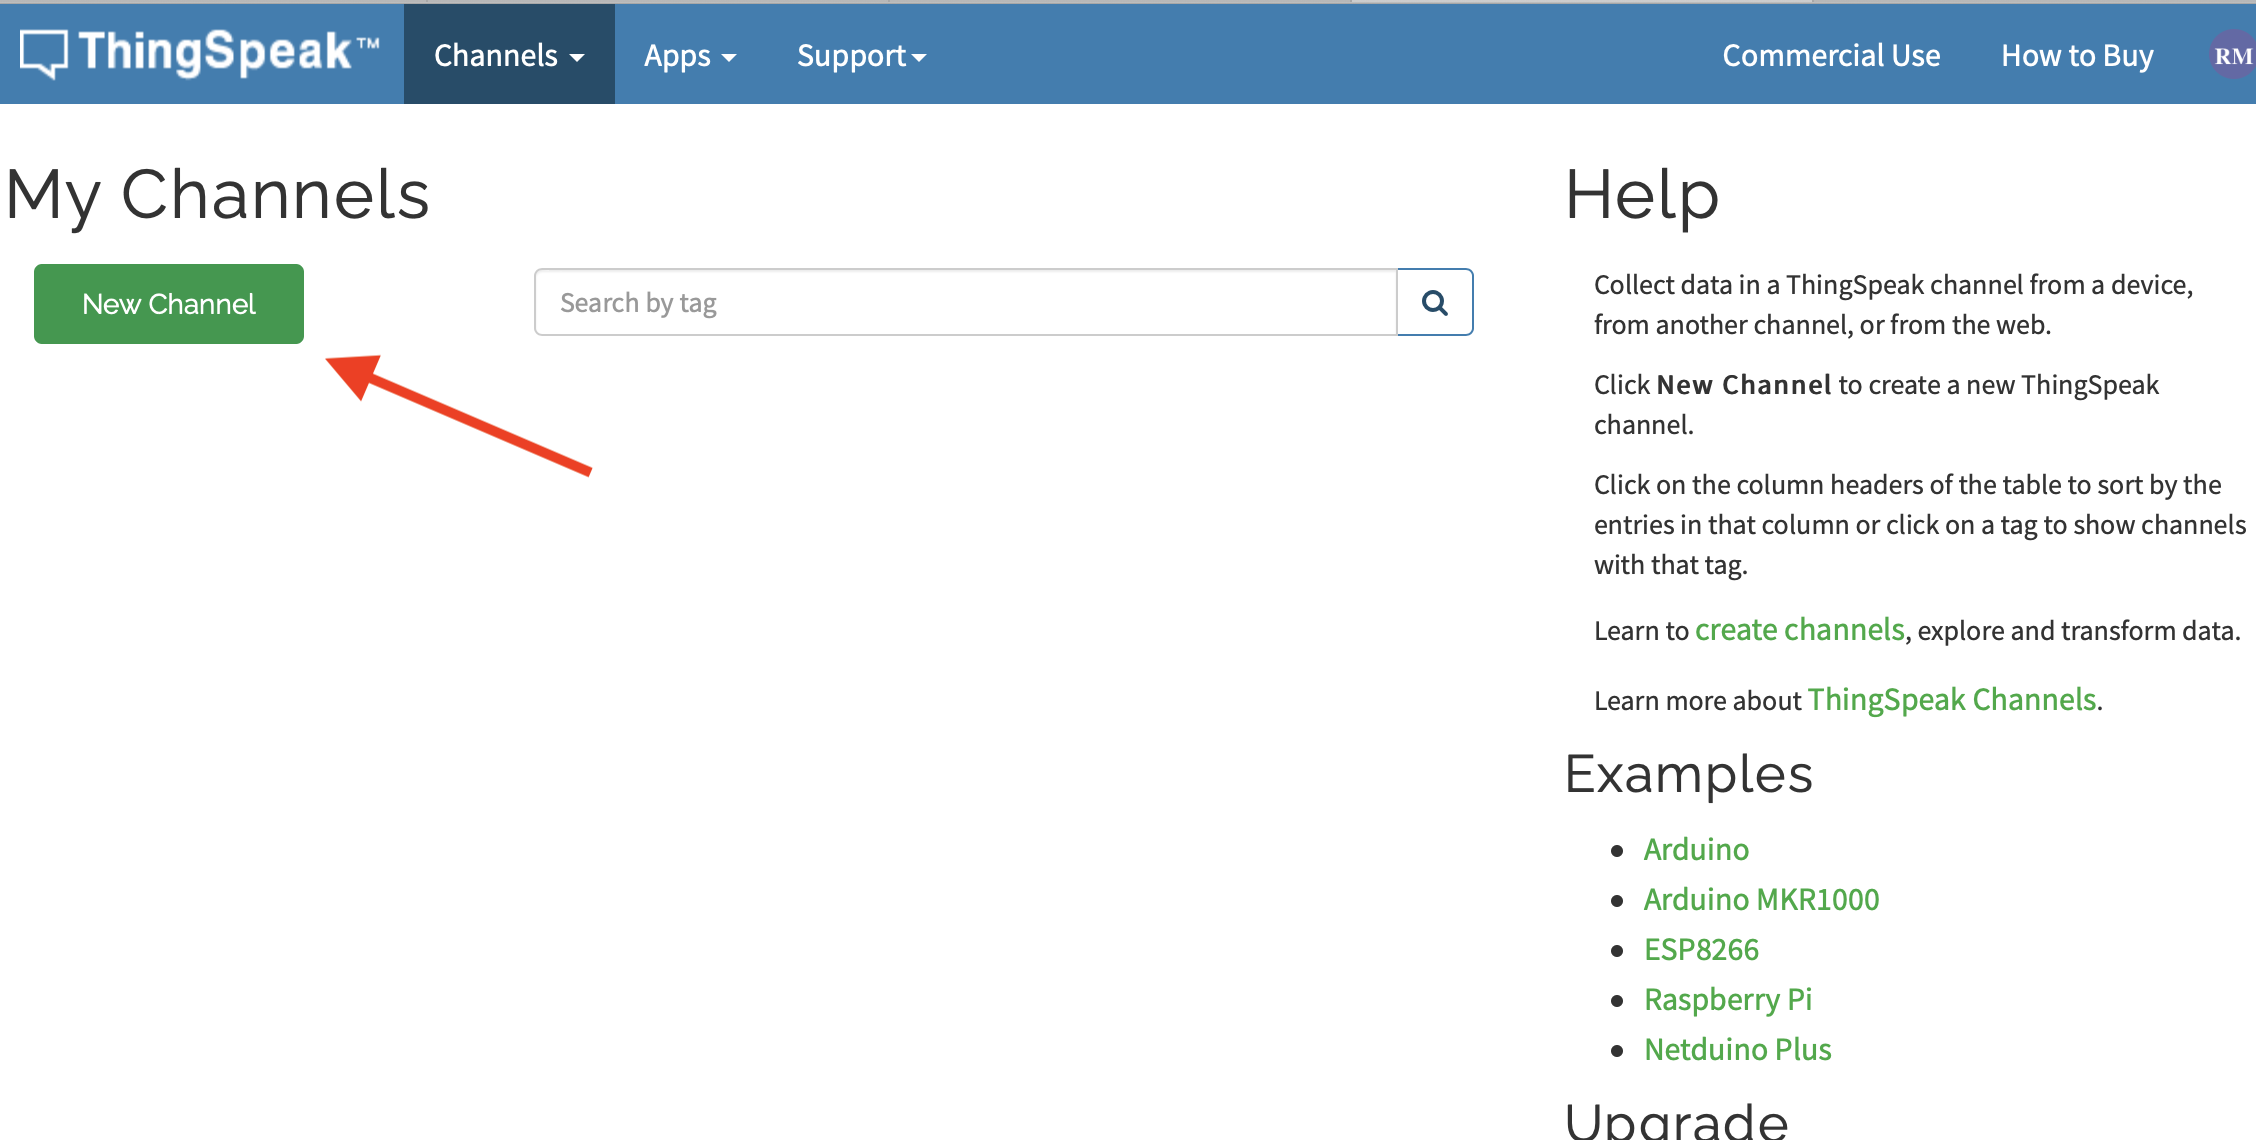The image size is (2256, 1140).
Task: Open the ThingSpeak Channels help link
Action: [x=1951, y=700]
